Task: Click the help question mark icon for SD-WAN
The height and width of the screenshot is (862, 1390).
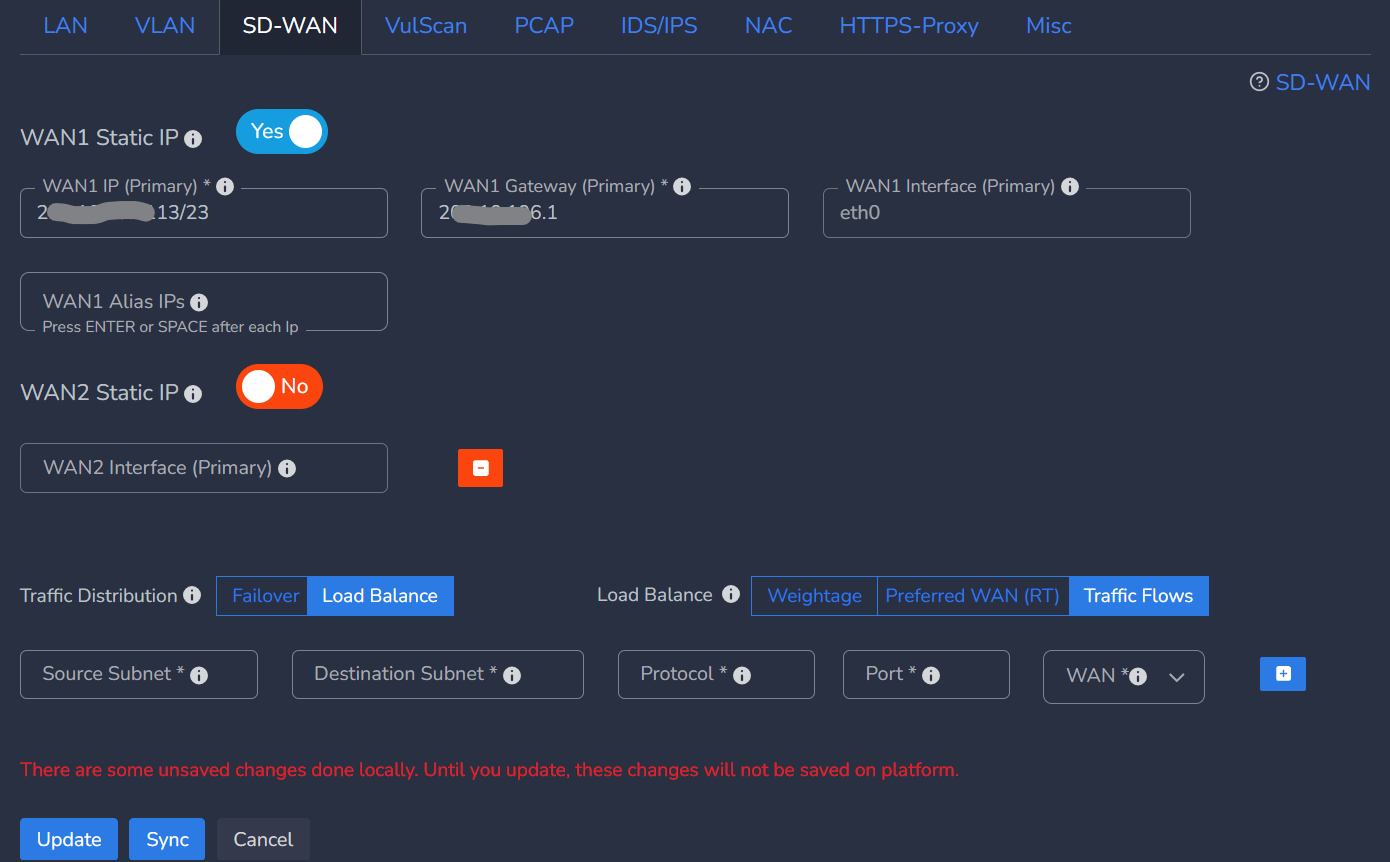Action: [1259, 82]
